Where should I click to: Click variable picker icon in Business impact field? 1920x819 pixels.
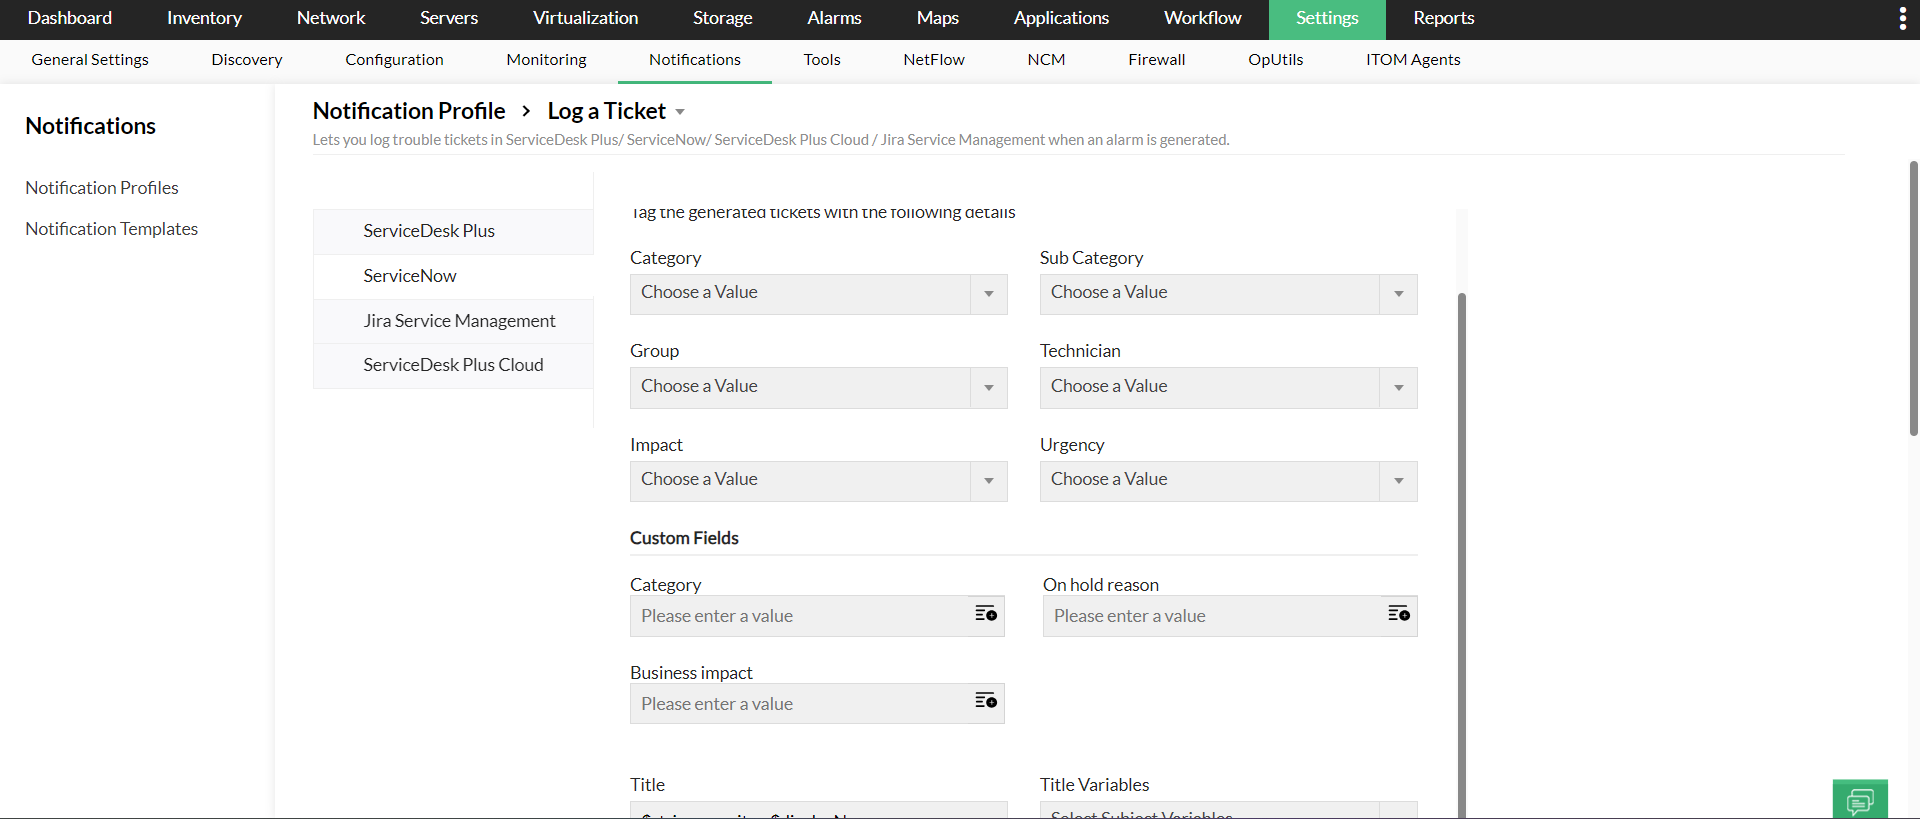[x=986, y=701]
